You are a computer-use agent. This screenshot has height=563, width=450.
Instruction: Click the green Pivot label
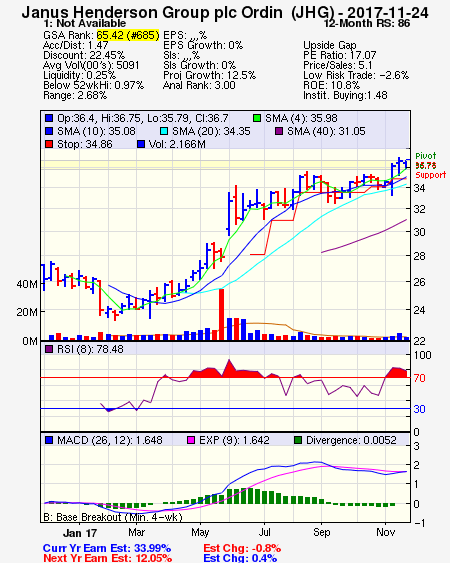point(426,156)
